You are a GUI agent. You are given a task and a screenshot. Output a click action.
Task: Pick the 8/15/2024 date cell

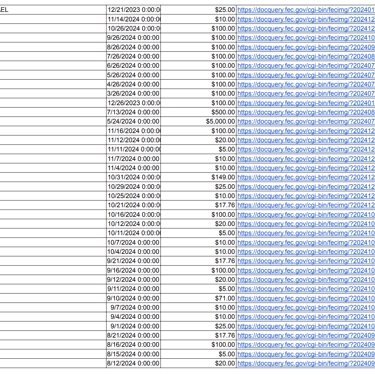(133, 354)
